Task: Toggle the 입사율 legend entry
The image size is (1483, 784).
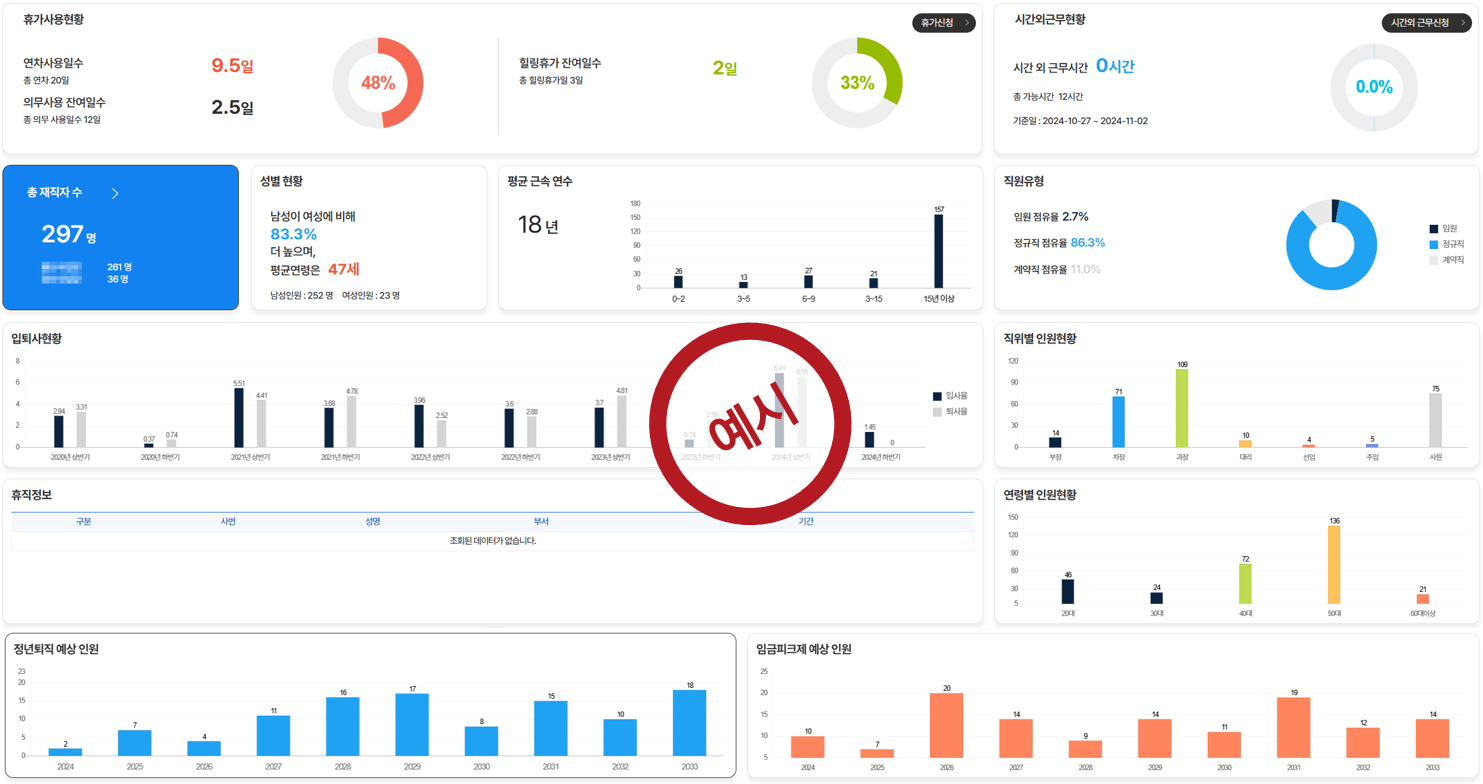Action: [950, 396]
